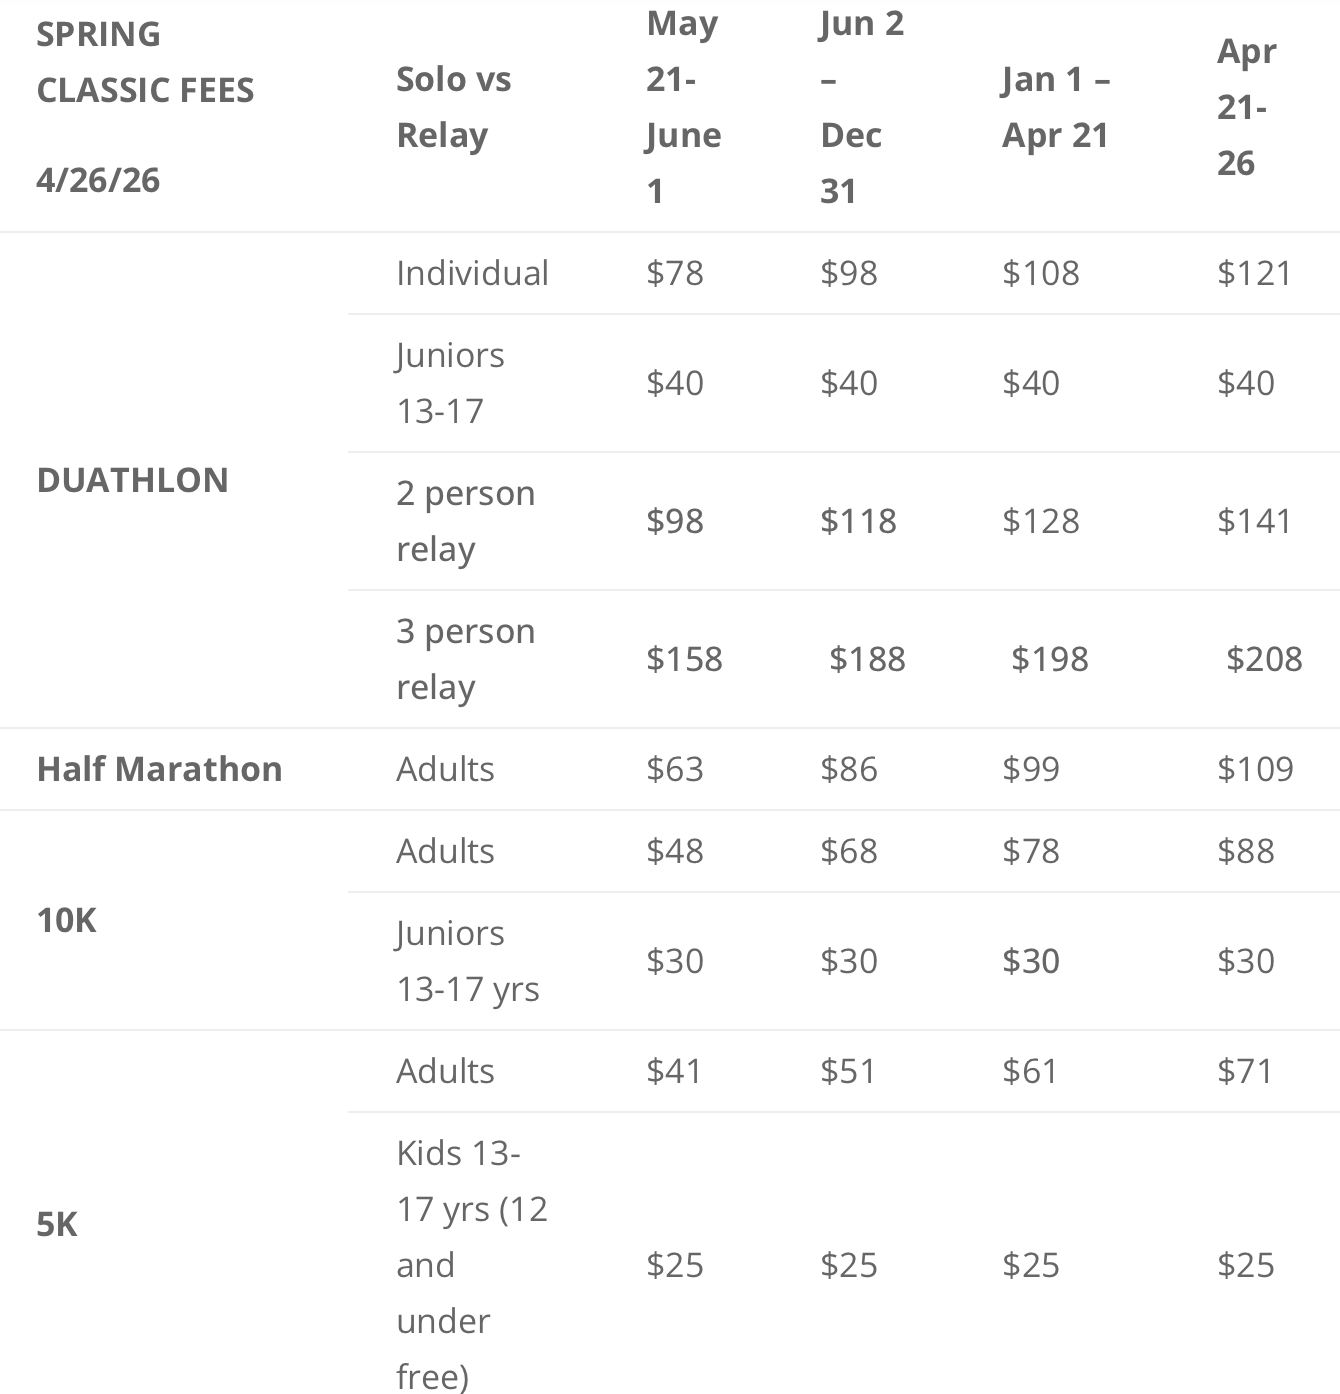Select the May 21-June 1 column header
The image size is (1340, 1394).
[x=683, y=107]
